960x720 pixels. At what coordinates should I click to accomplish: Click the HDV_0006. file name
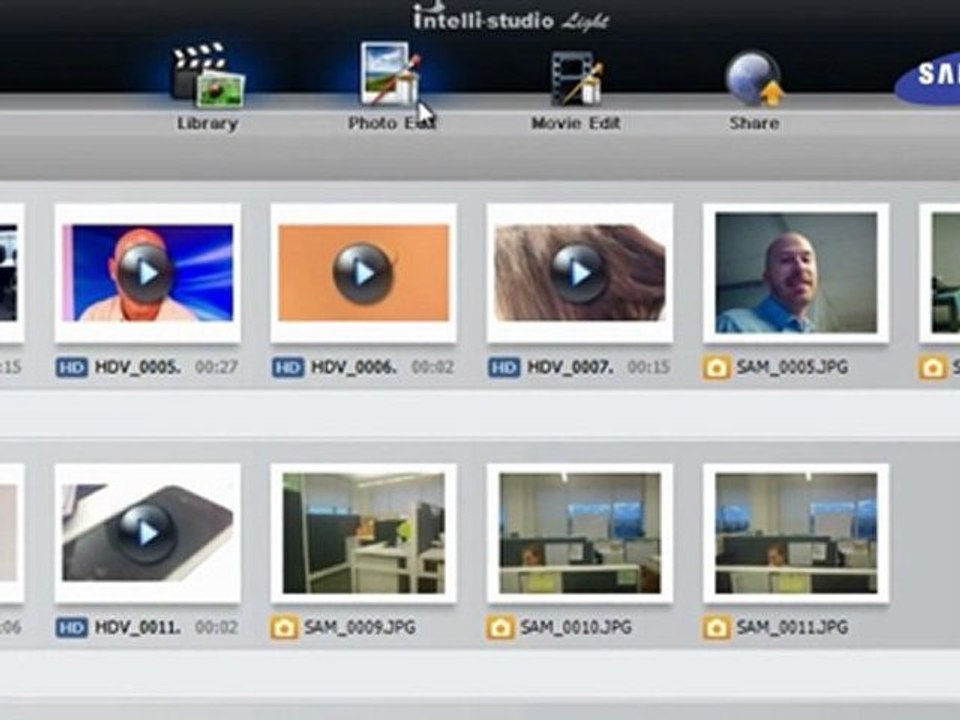click(354, 367)
